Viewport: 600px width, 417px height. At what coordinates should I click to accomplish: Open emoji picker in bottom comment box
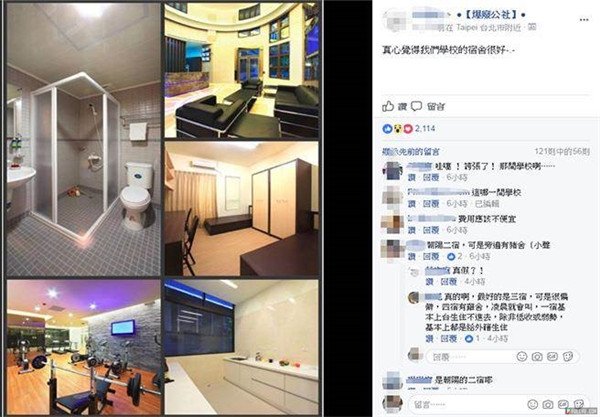tap(532, 404)
